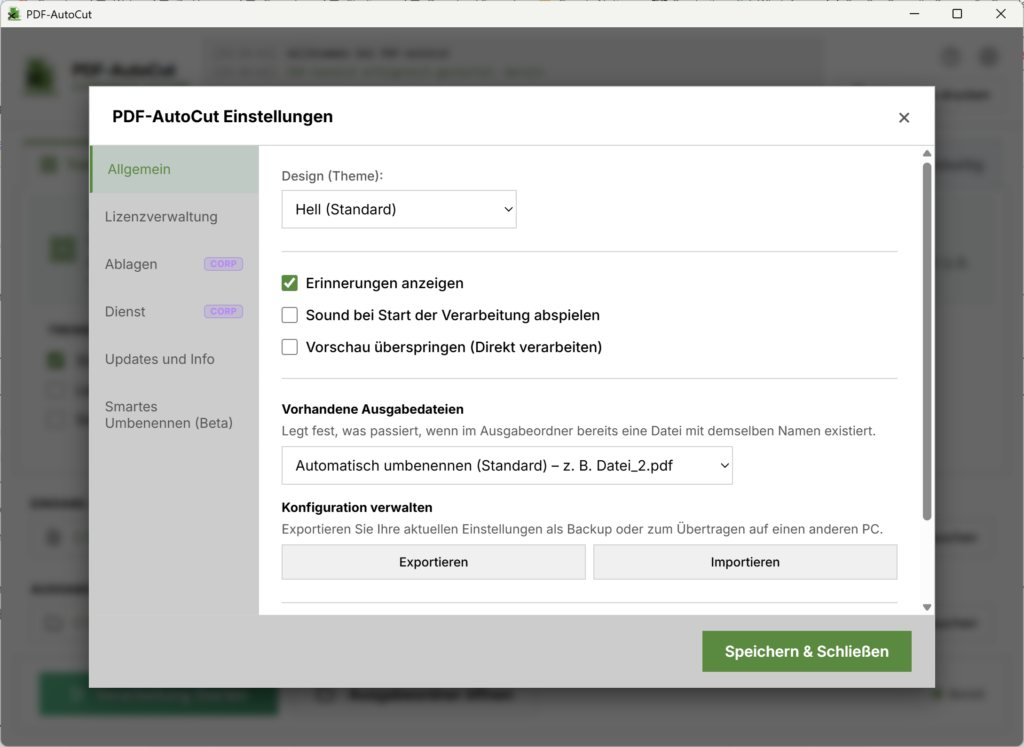Open Updates und Info section
This screenshot has width=1024, height=747.
coord(174,359)
